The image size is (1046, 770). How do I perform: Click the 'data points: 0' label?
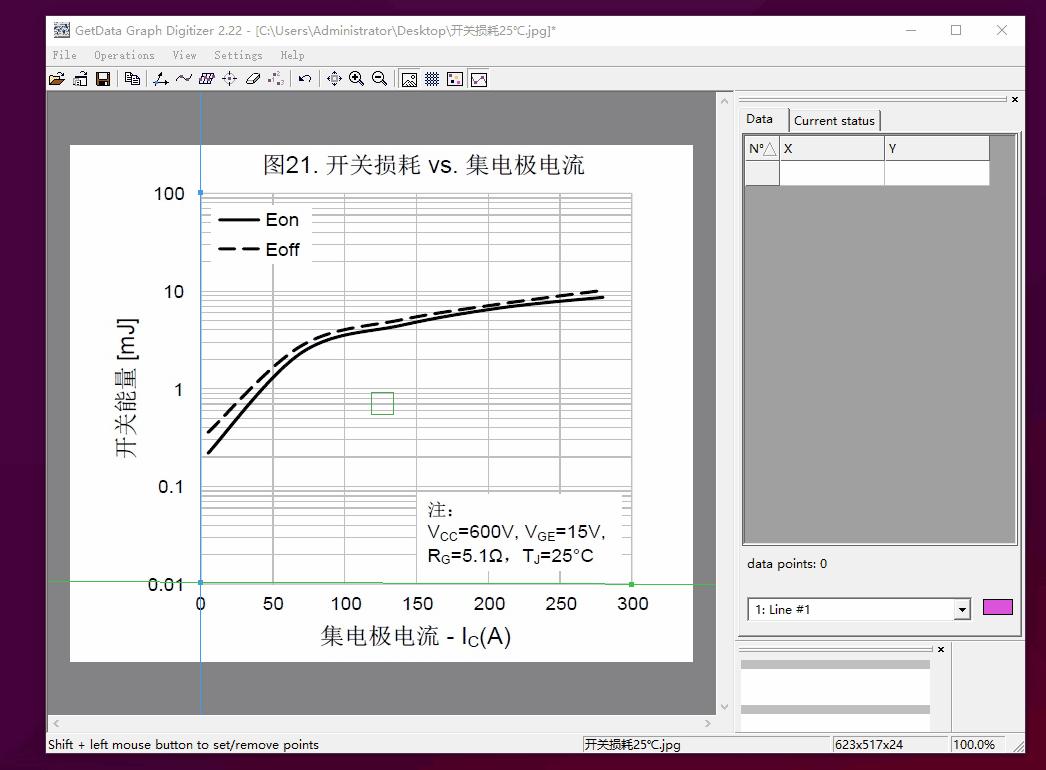coord(787,564)
